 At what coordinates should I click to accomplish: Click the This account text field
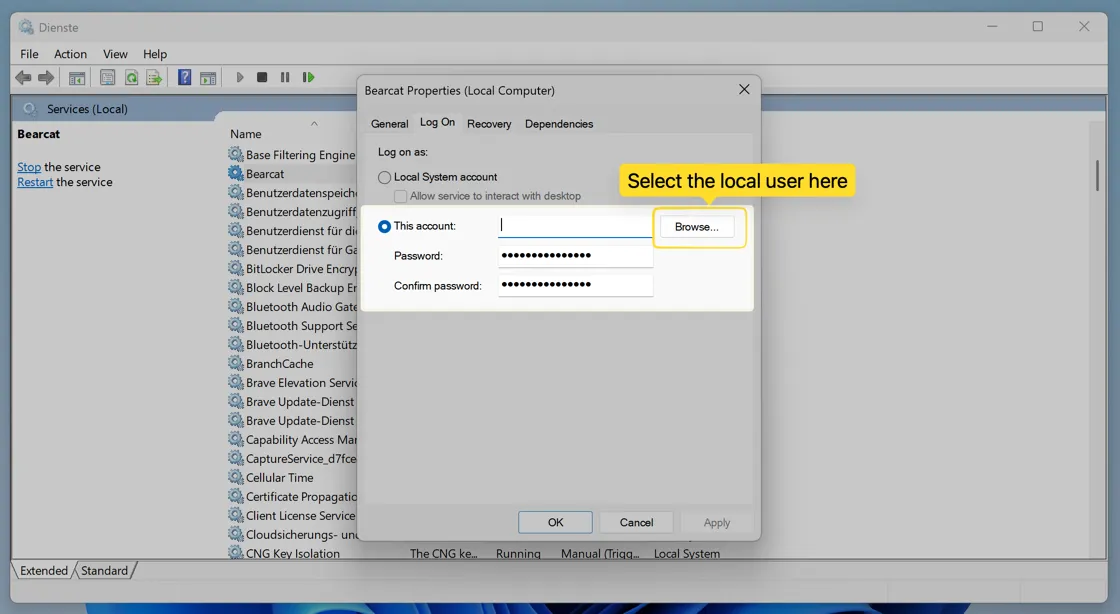(x=575, y=226)
